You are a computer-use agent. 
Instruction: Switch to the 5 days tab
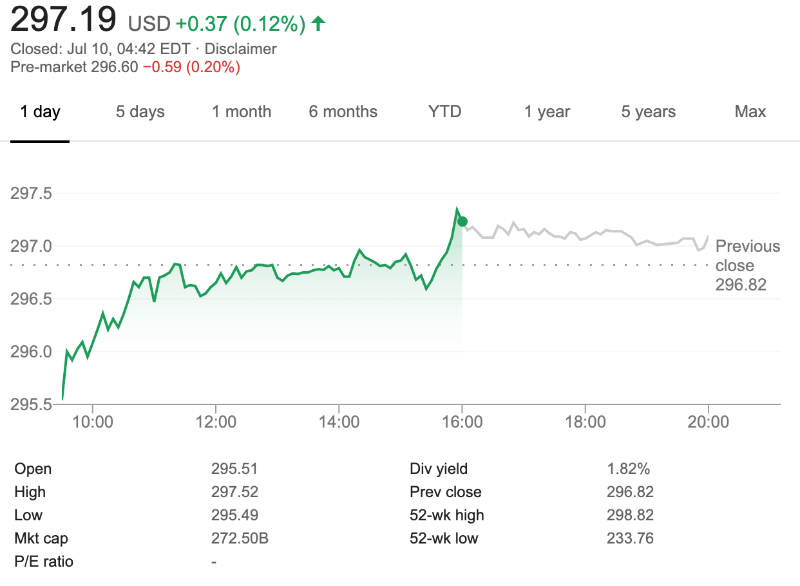140,112
